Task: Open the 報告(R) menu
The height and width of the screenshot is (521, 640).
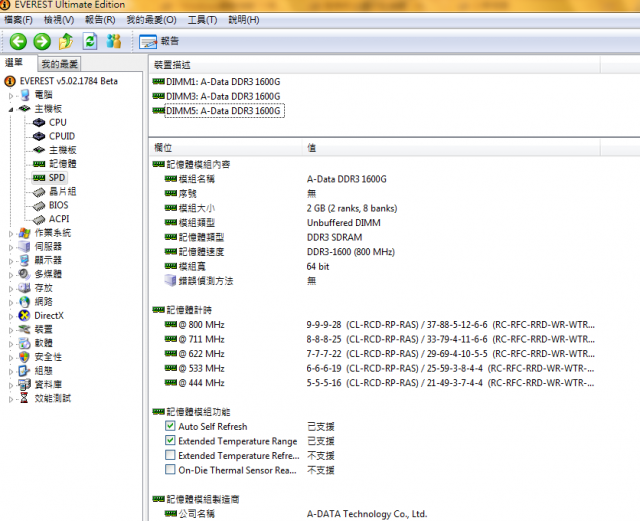Action: coord(100,20)
